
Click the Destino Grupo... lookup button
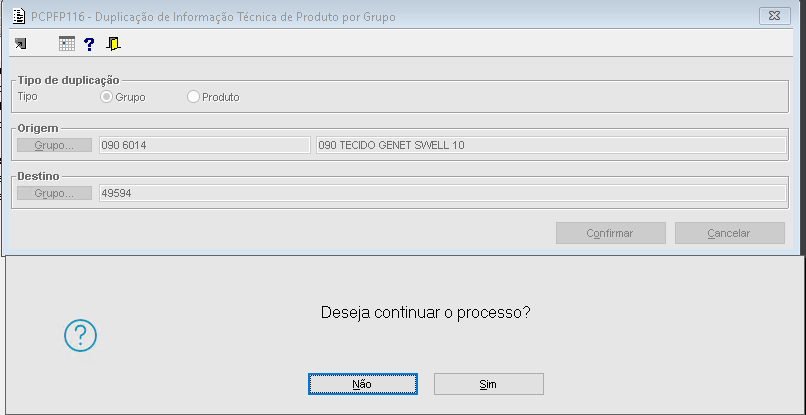point(54,193)
